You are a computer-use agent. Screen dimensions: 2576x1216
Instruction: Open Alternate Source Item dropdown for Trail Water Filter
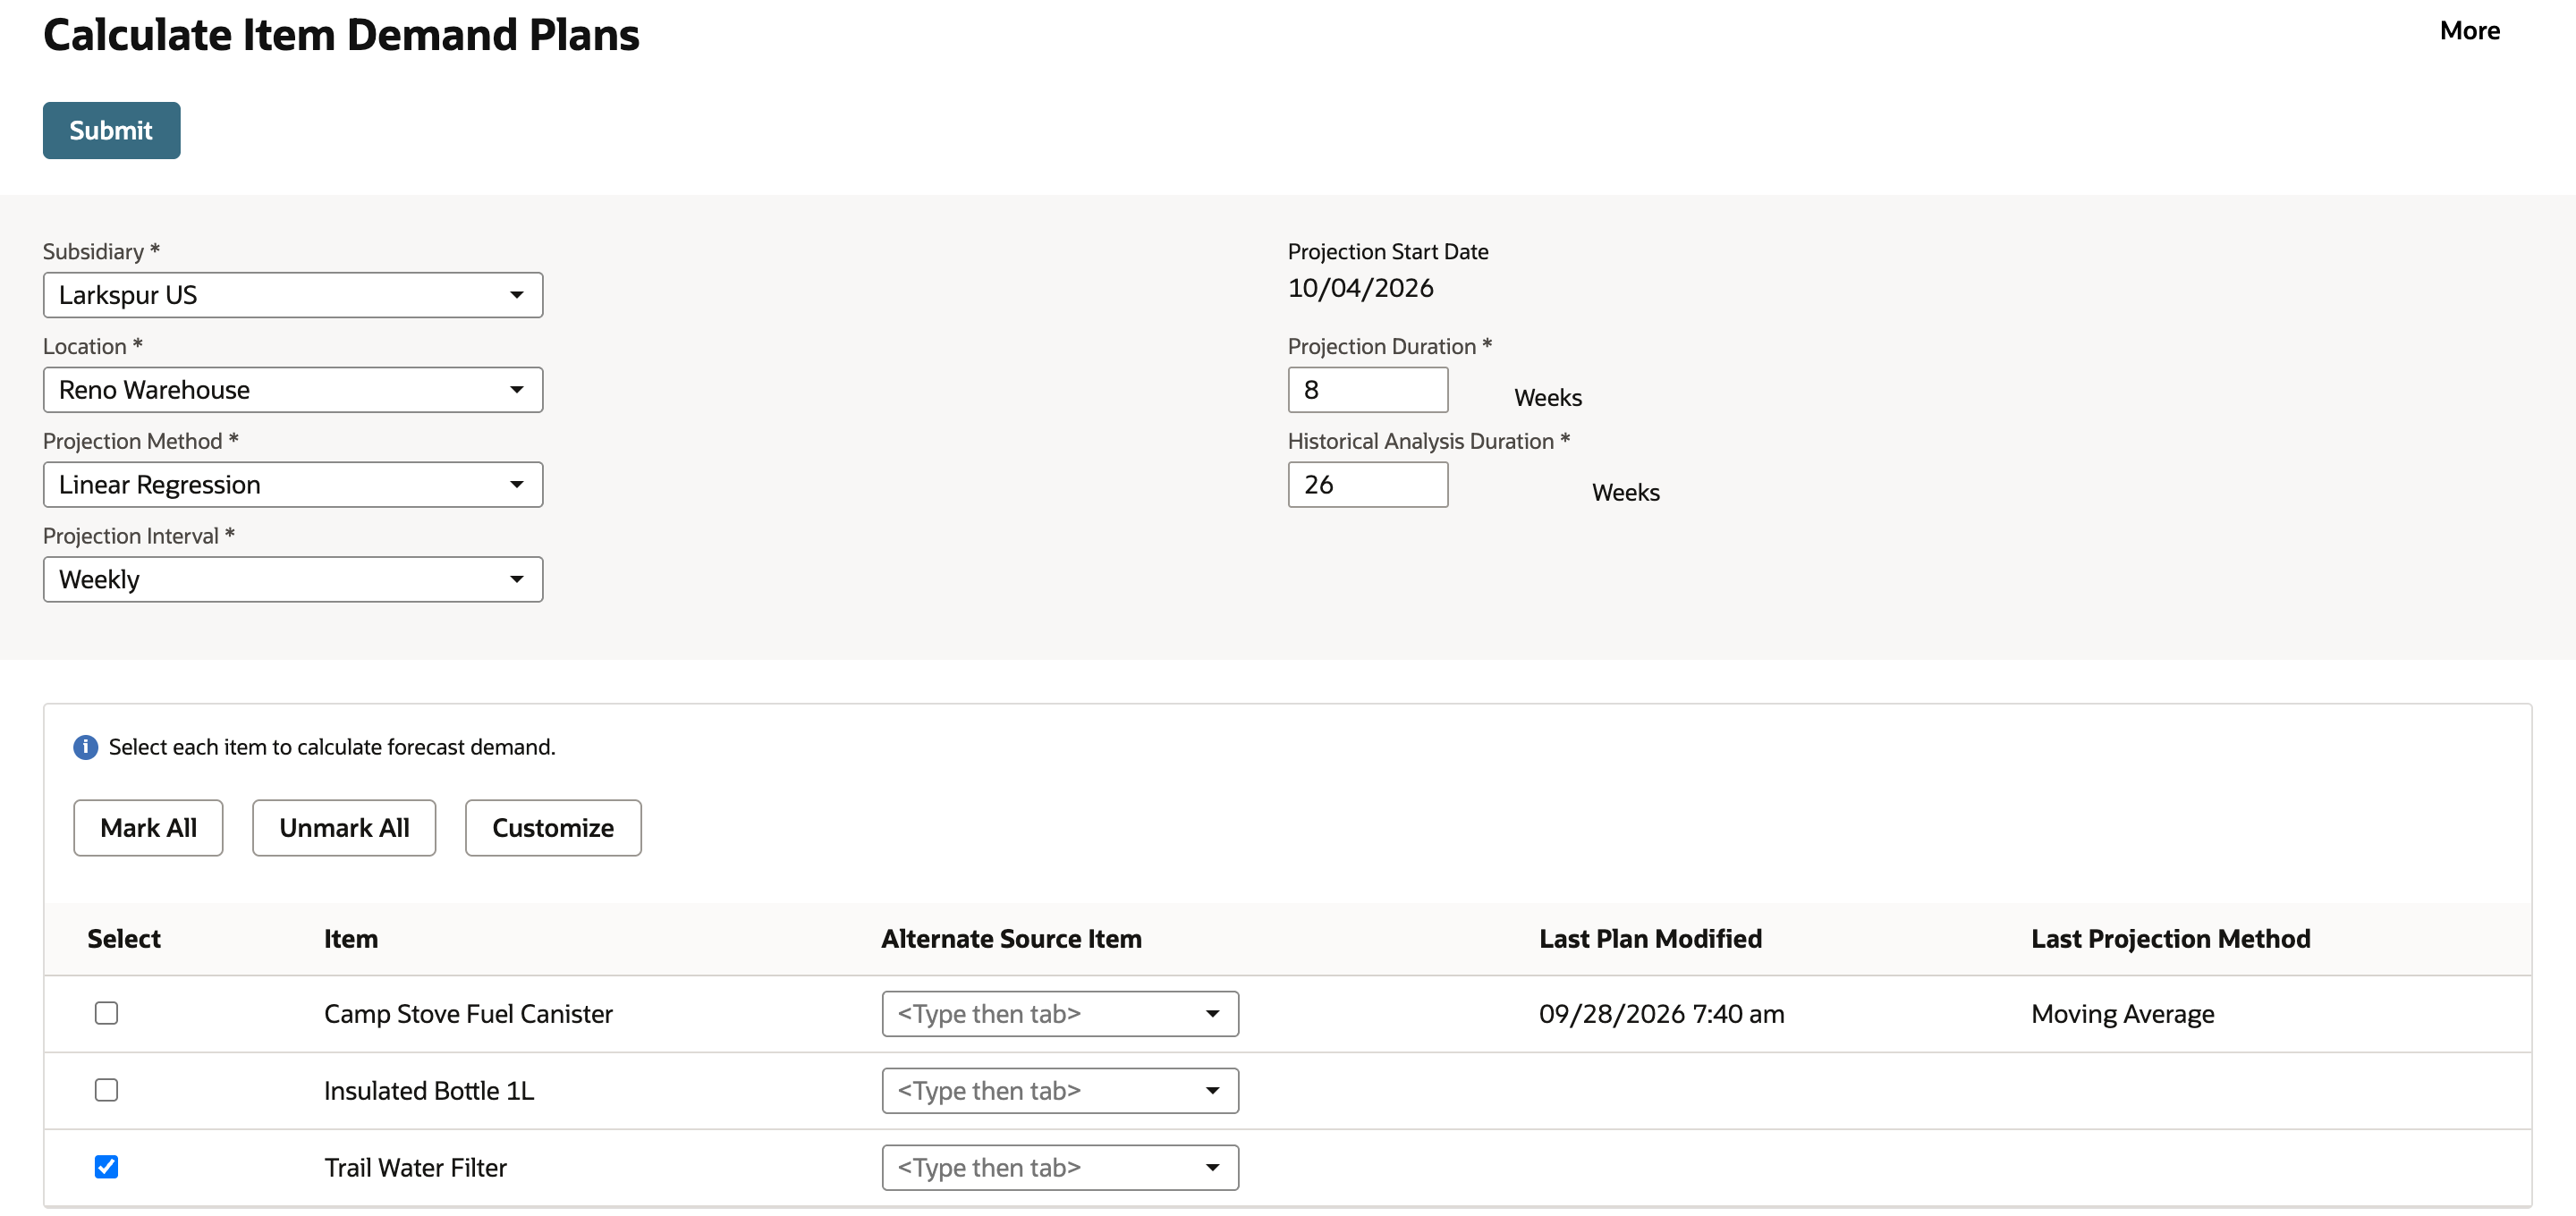tap(1060, 1168)
